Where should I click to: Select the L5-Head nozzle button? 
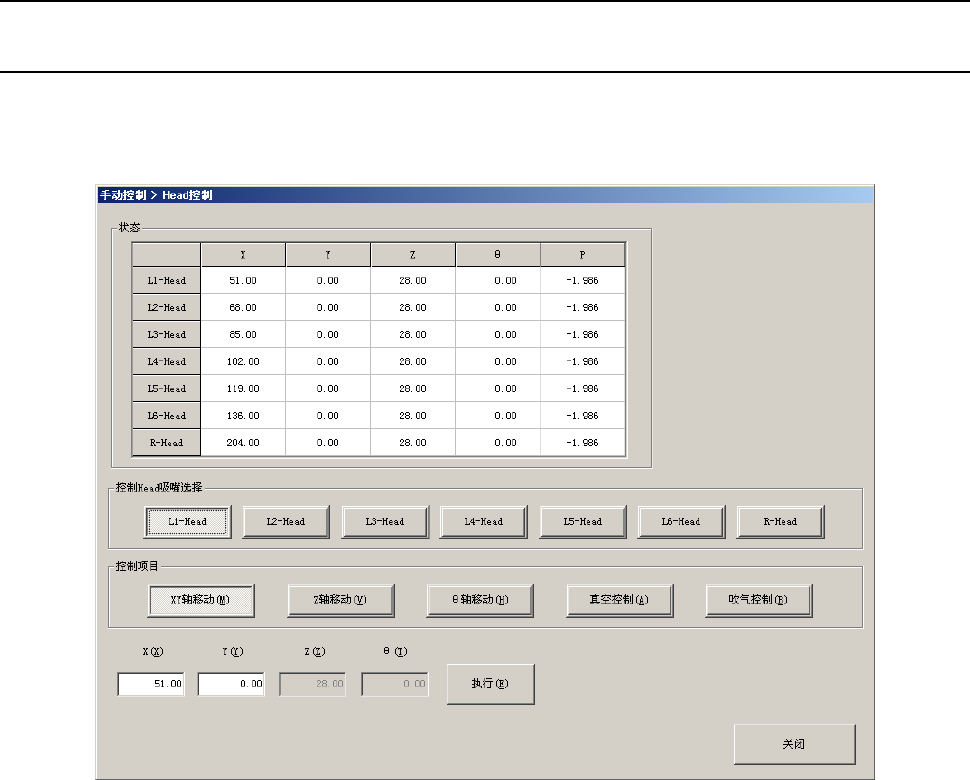pos(583,522)
